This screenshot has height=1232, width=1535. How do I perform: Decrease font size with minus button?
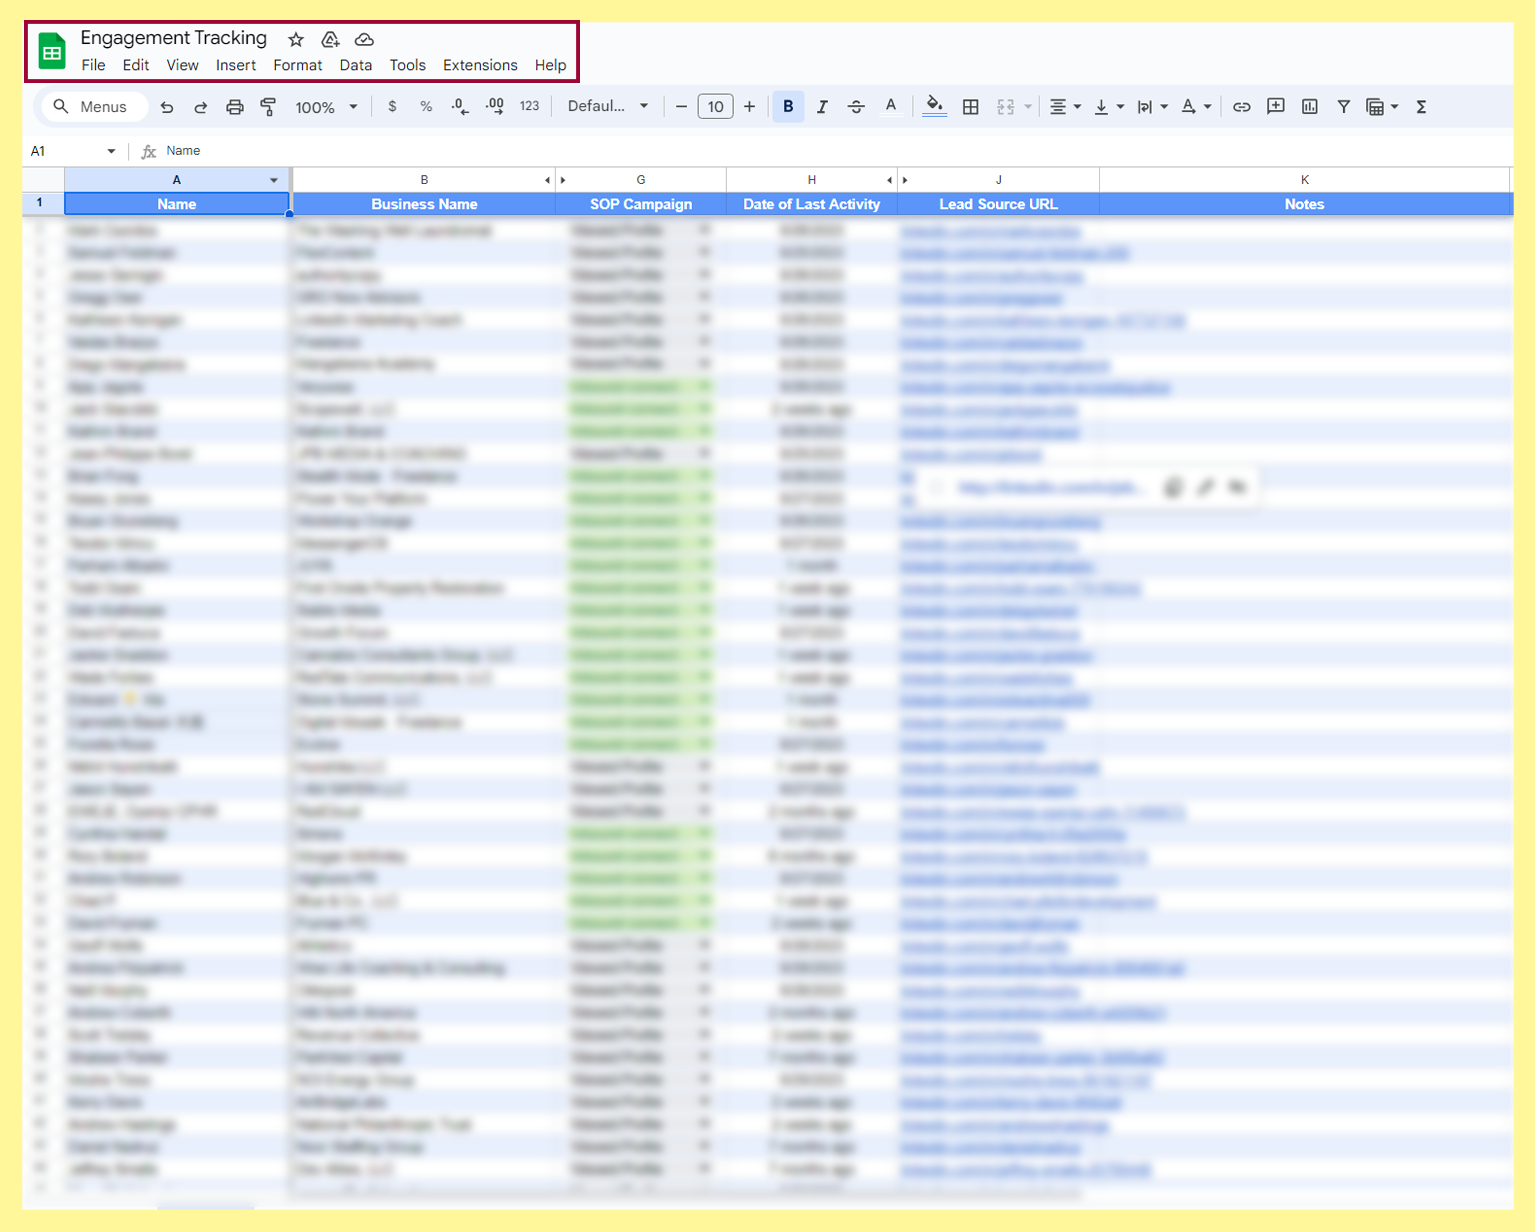coord(681,106)
